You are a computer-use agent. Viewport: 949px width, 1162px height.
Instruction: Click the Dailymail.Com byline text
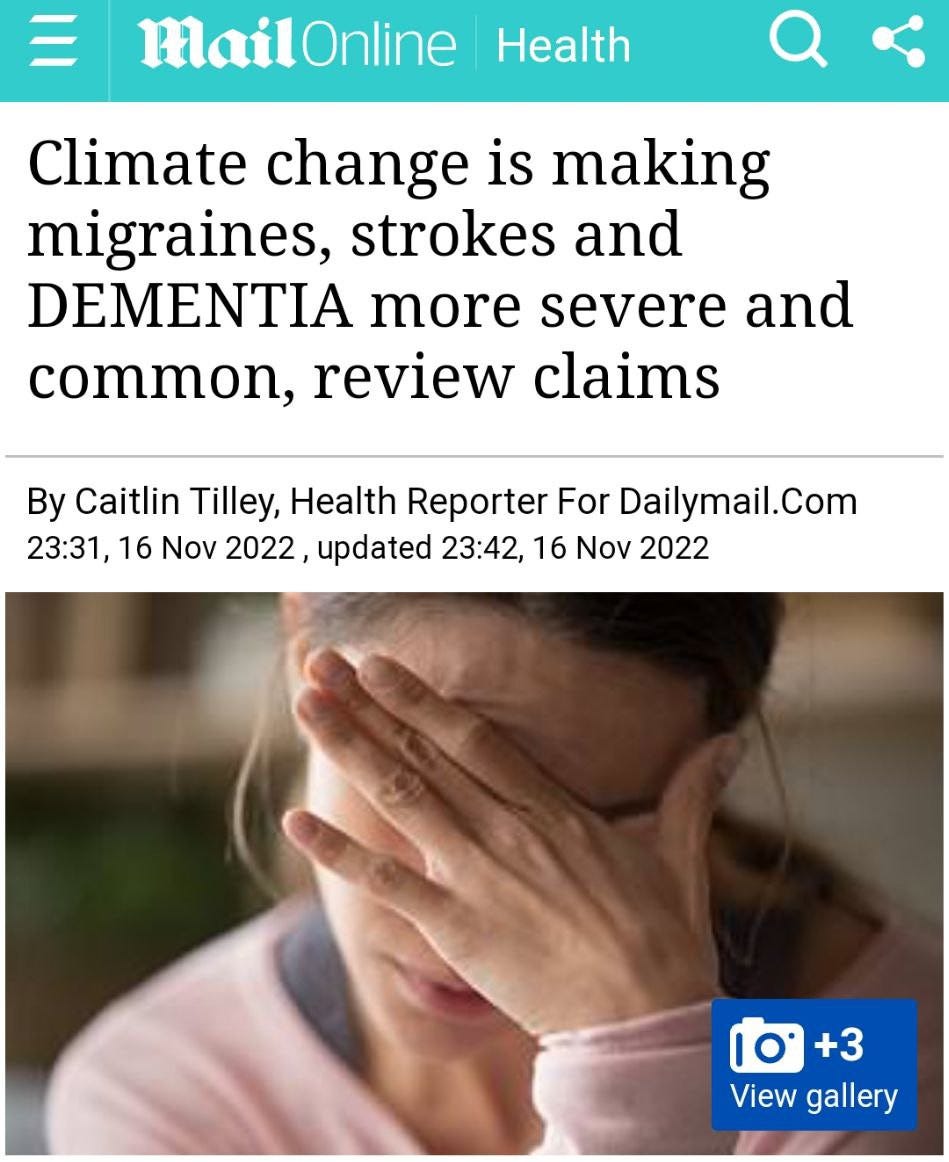tap(738, 501)
